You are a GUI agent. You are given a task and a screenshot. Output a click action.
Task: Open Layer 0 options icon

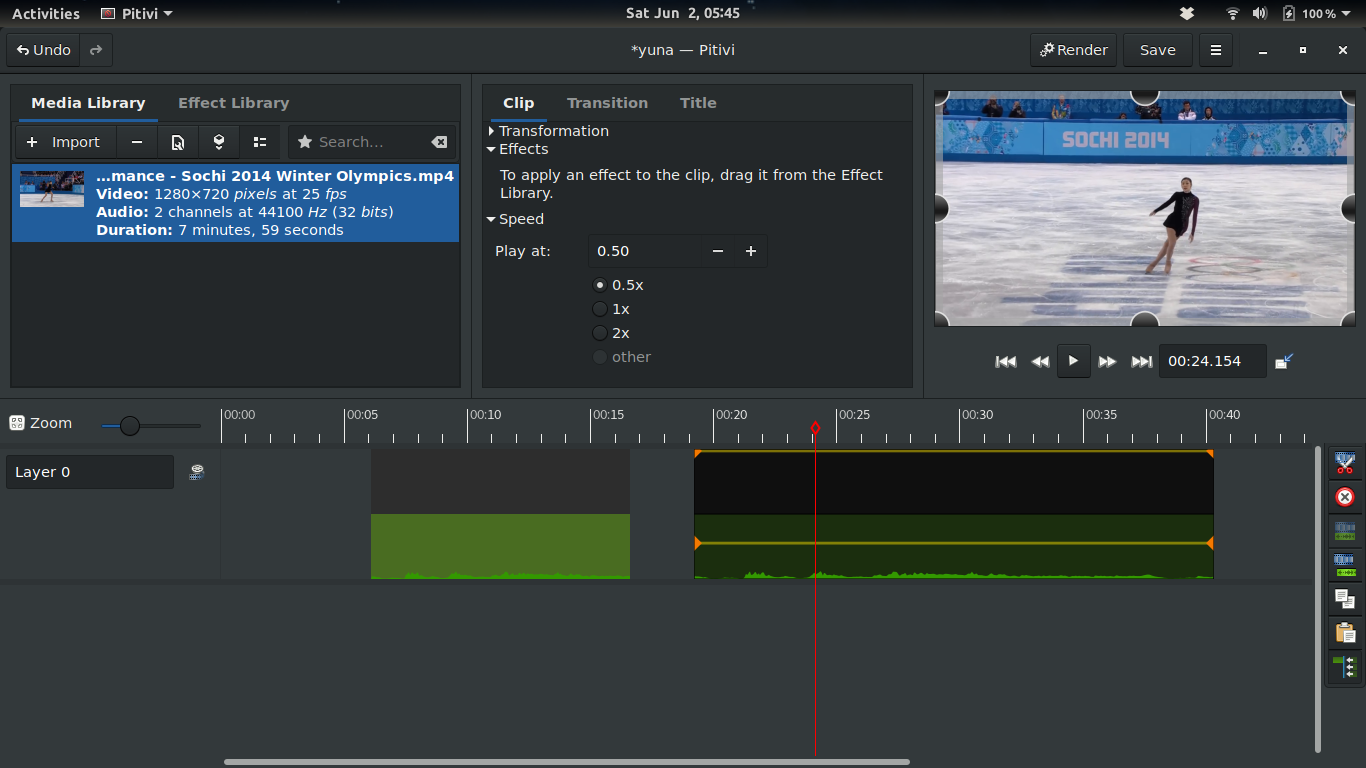[197, 472]
